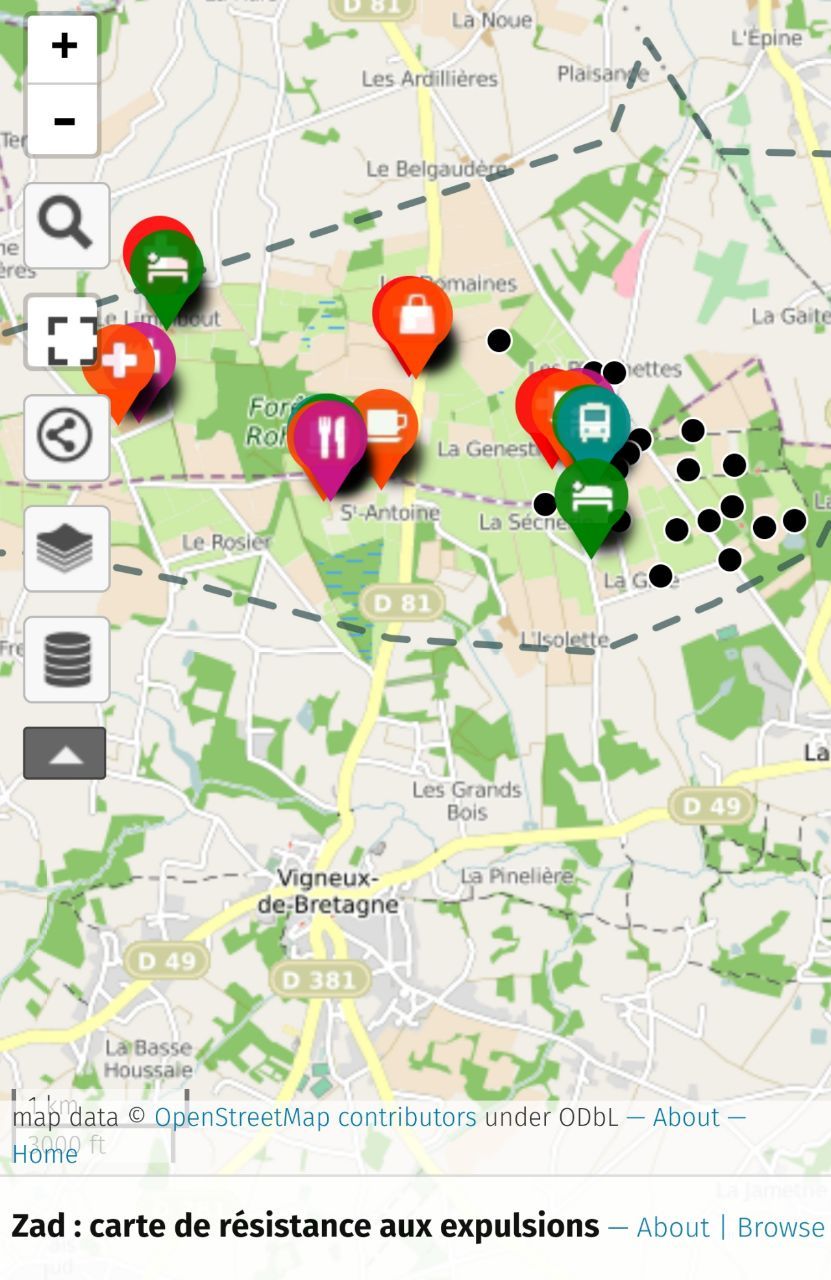Screen dimensions: 831x1280
Task: Open the OpenStreetMap contributors link
Action: 315,1117
